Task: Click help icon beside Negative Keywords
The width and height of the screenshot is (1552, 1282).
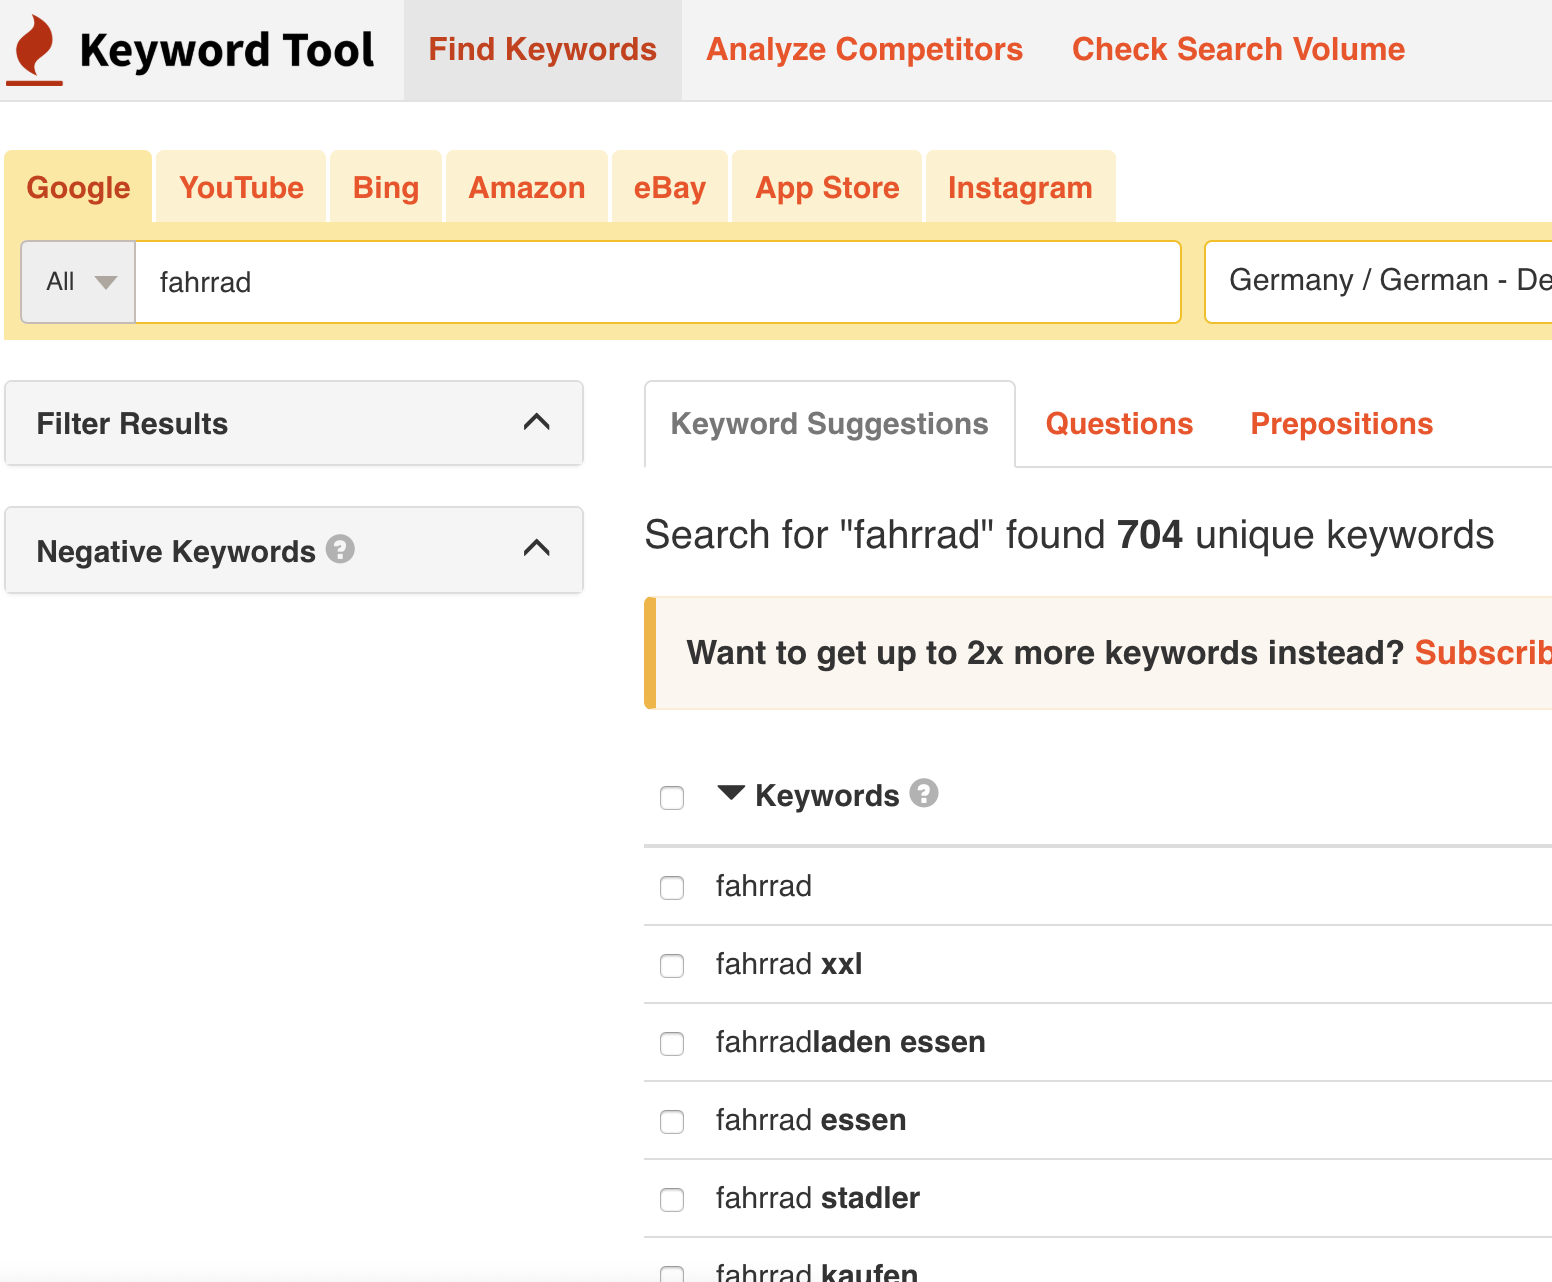Action: point(340,549)
